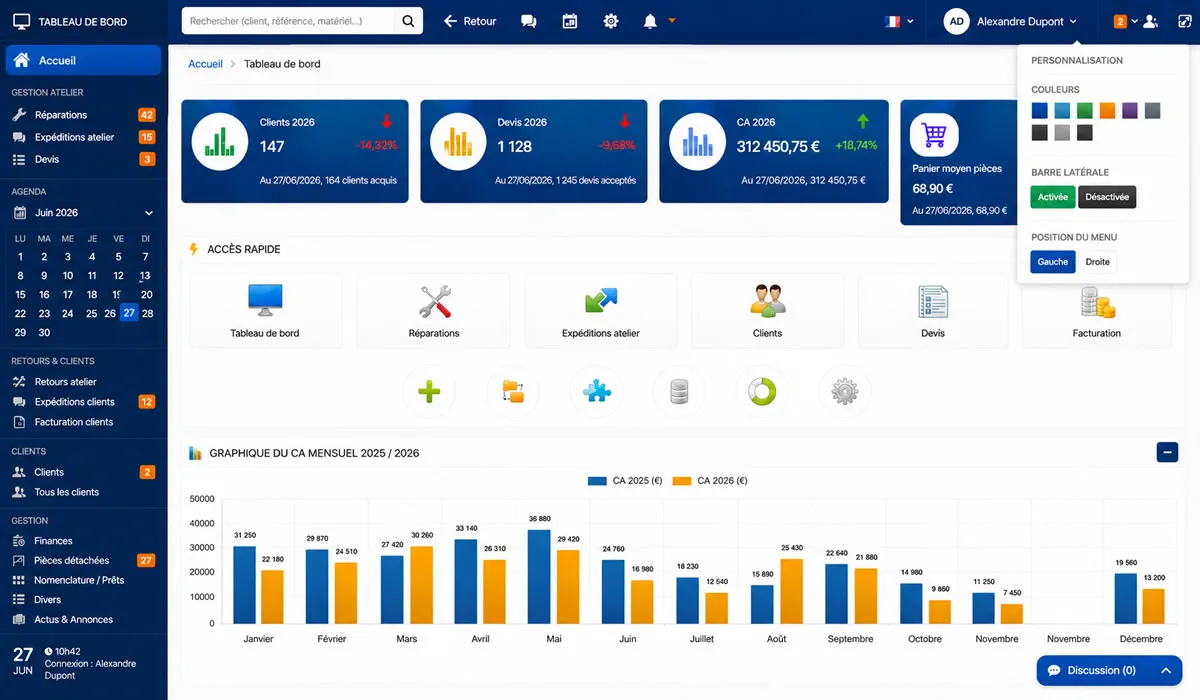Open dropdown arrow beside orange badge 2
Viewport: 1200px width, 700px height.
click(1135, 21)
